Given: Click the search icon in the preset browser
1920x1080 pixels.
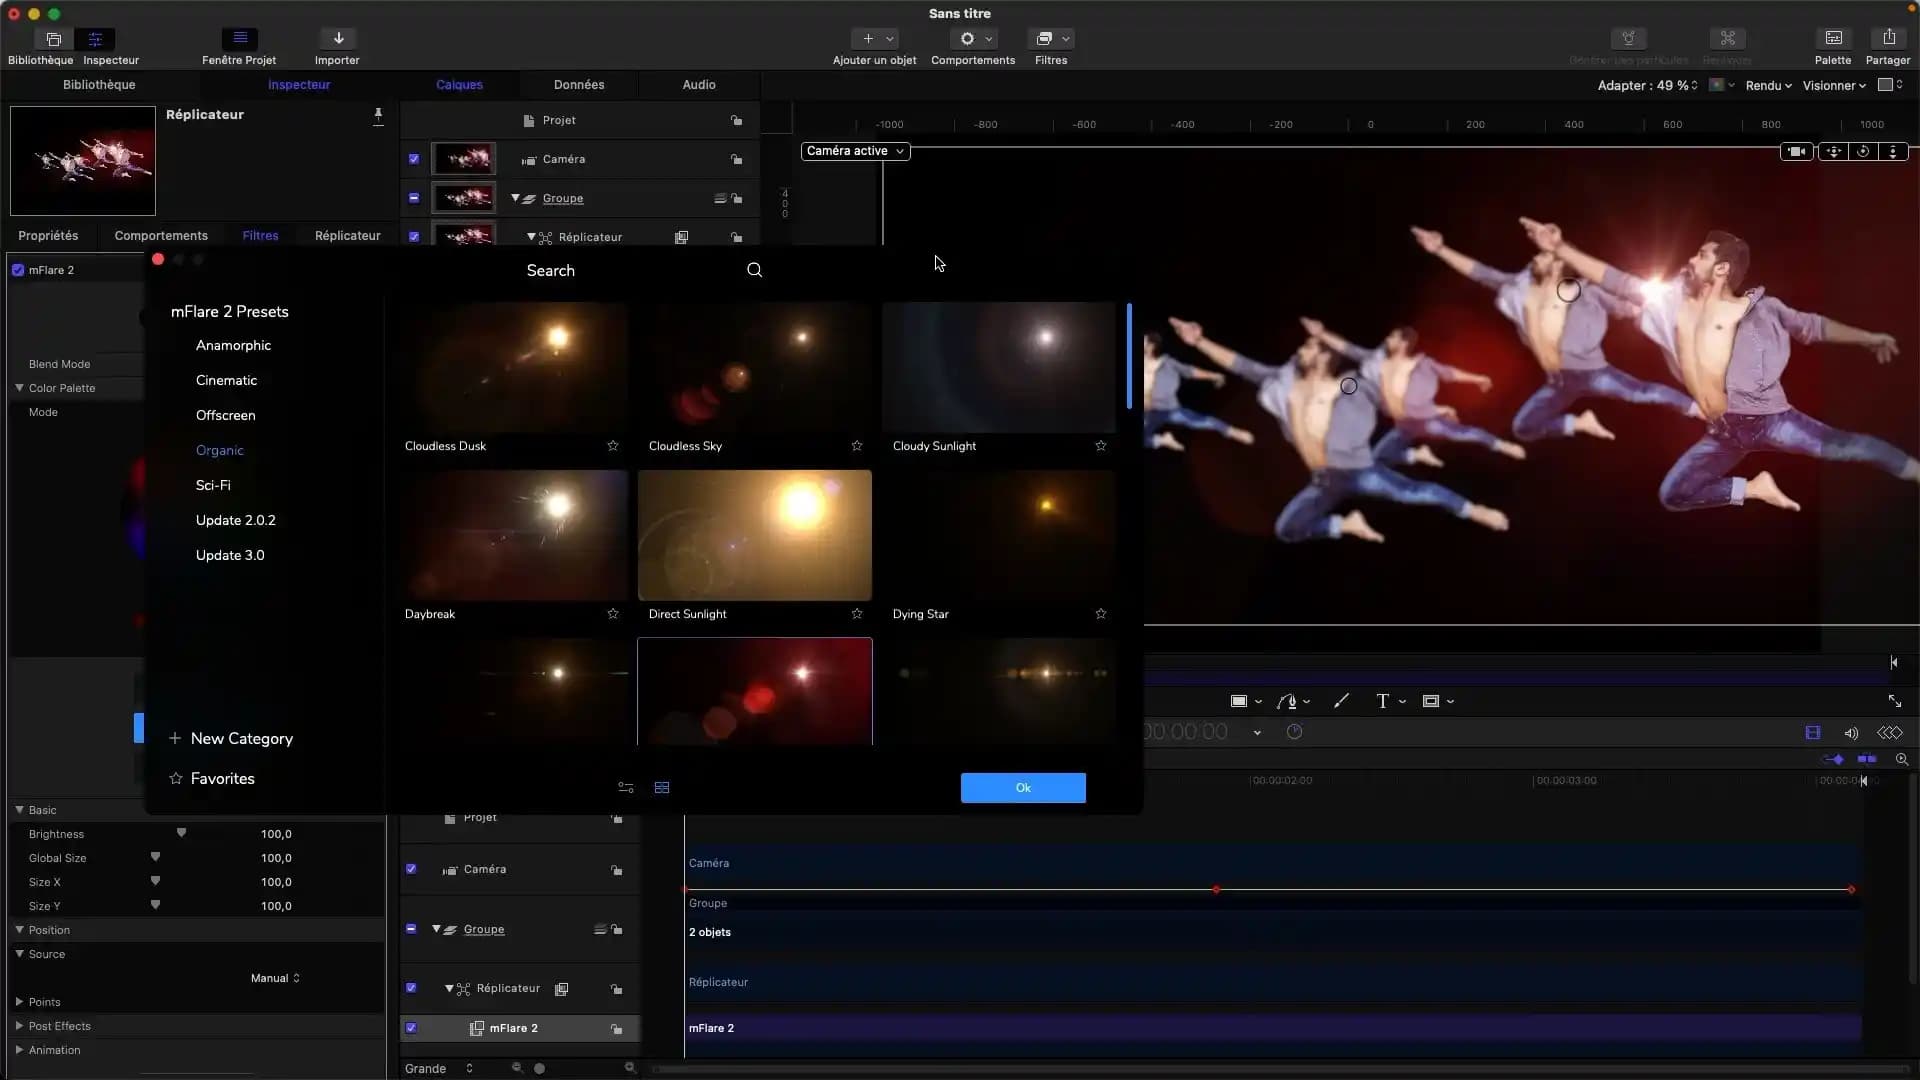Looking at the screenshot, I should point(754,269).
